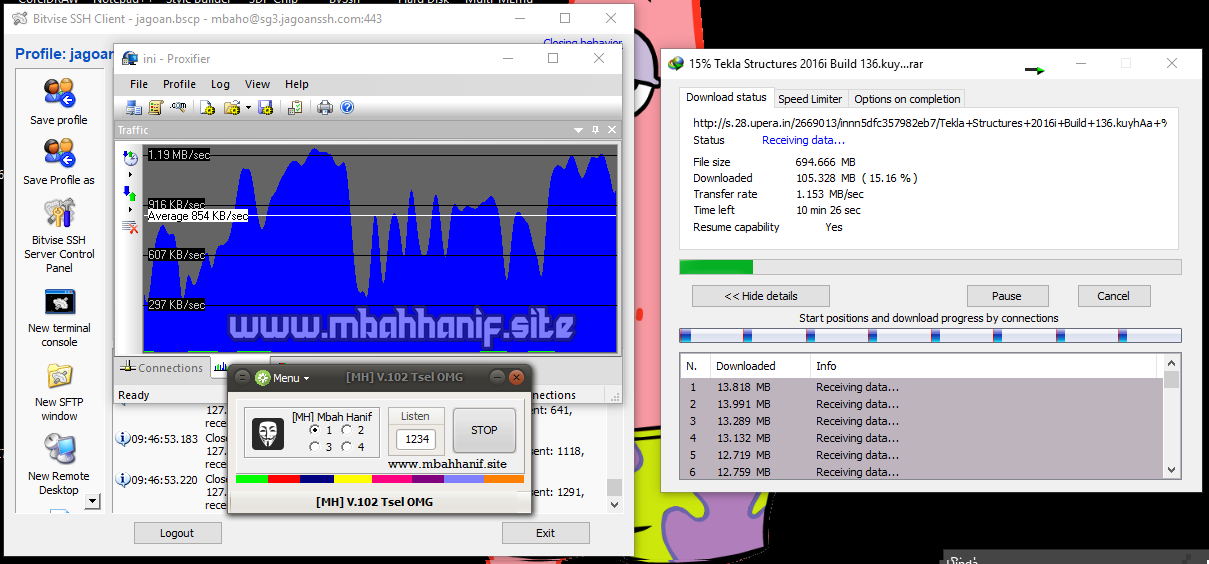Select radio option 3 in MH window

315,447
